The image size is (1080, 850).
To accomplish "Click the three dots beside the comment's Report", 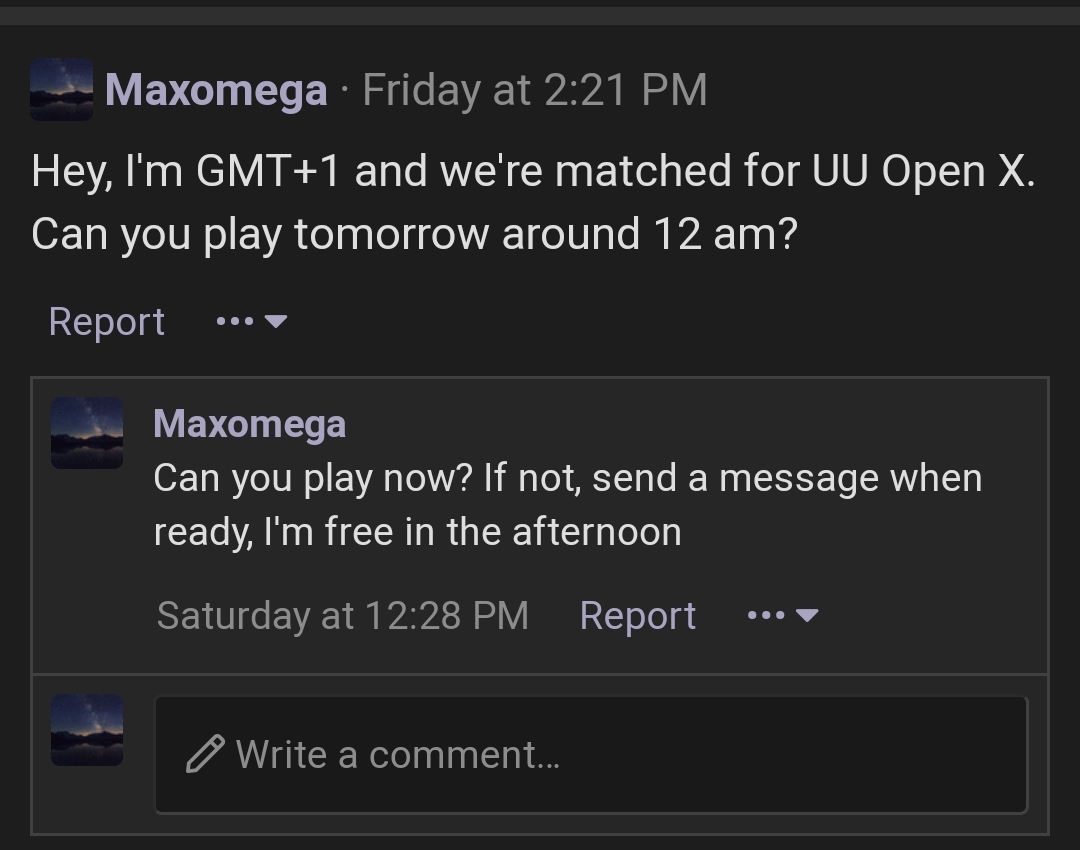I will point(765,616).
